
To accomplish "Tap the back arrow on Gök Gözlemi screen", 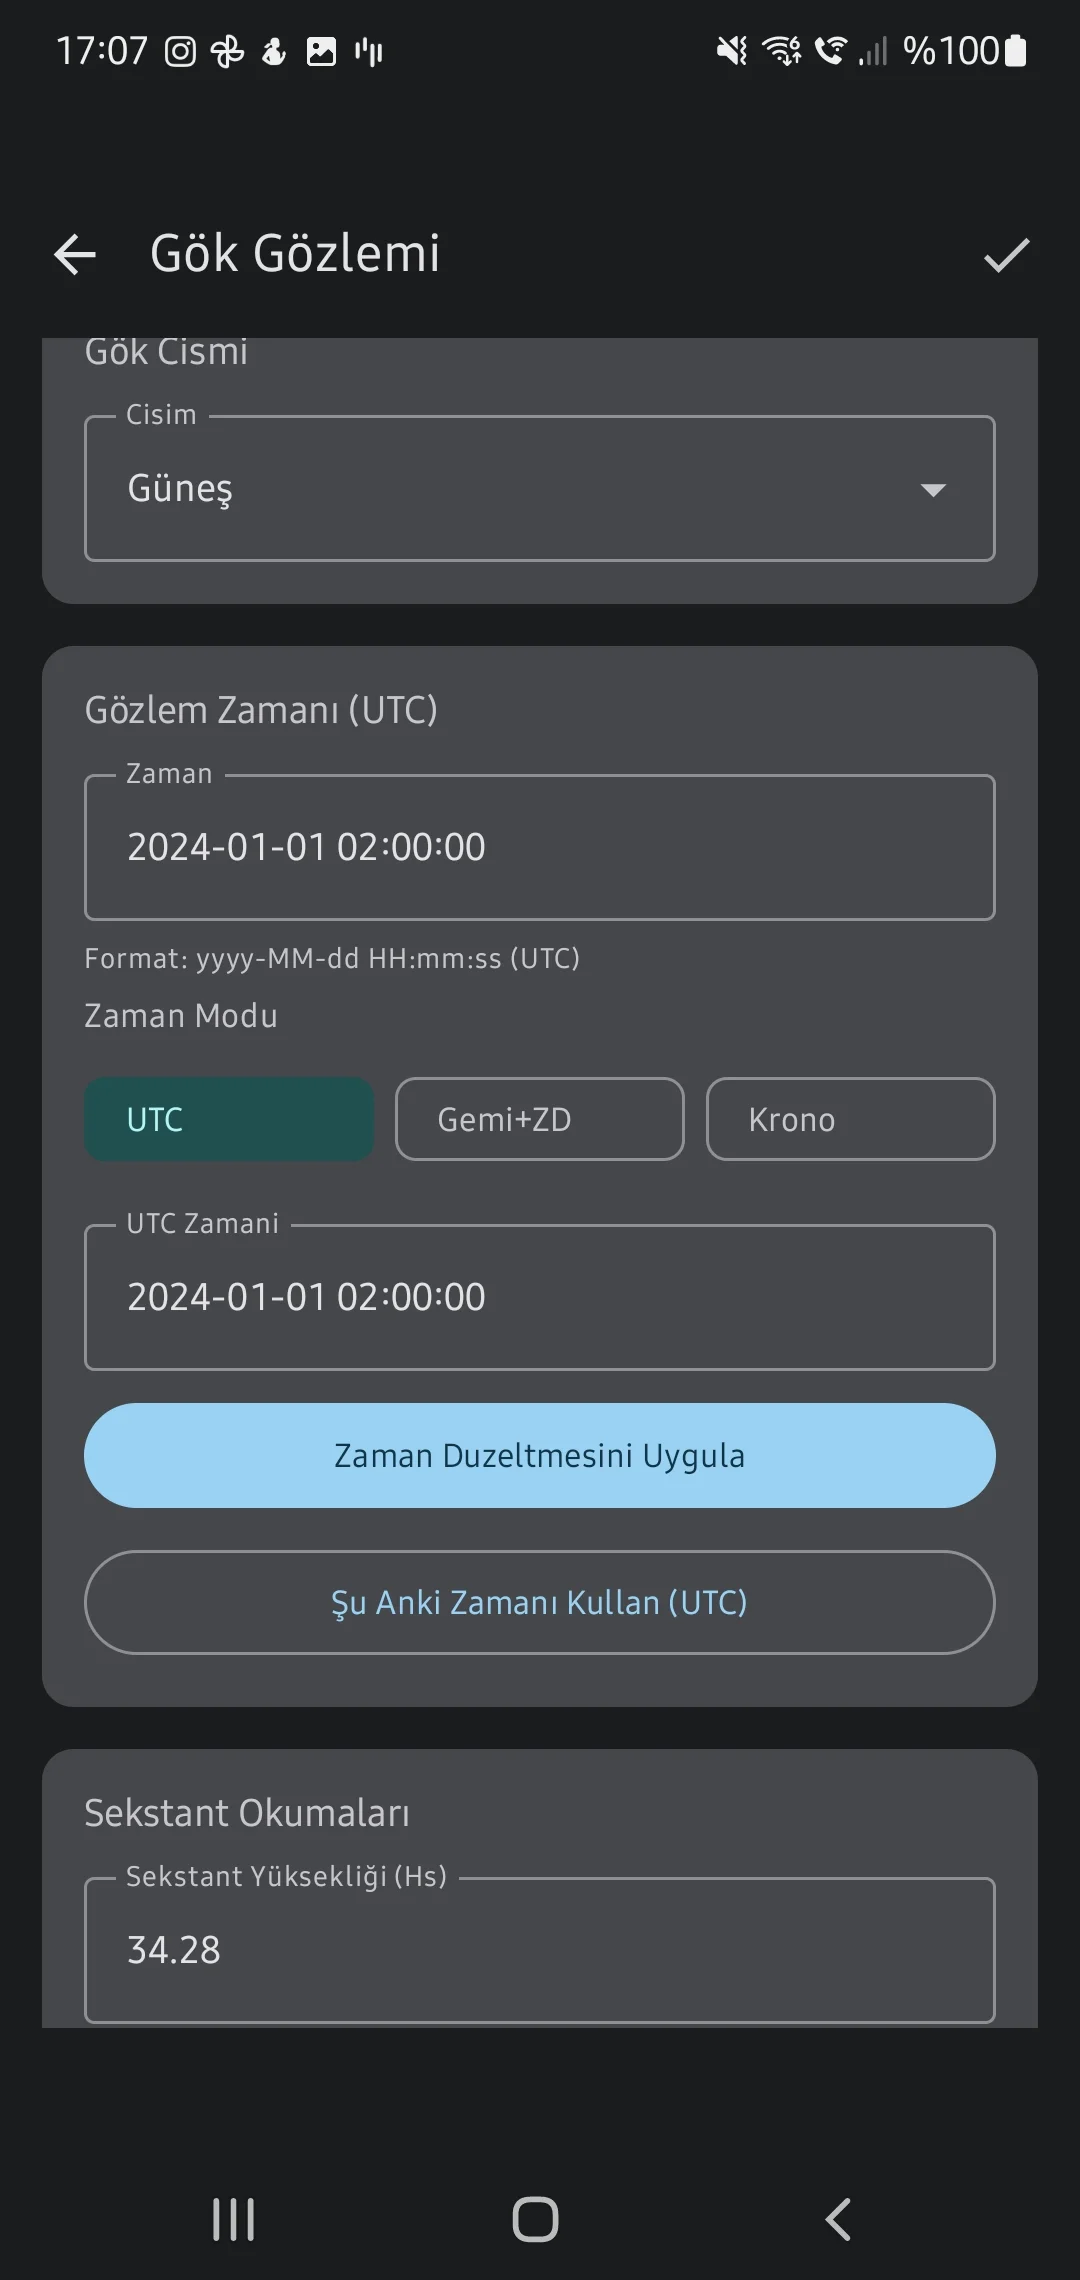I will [75, 254].
